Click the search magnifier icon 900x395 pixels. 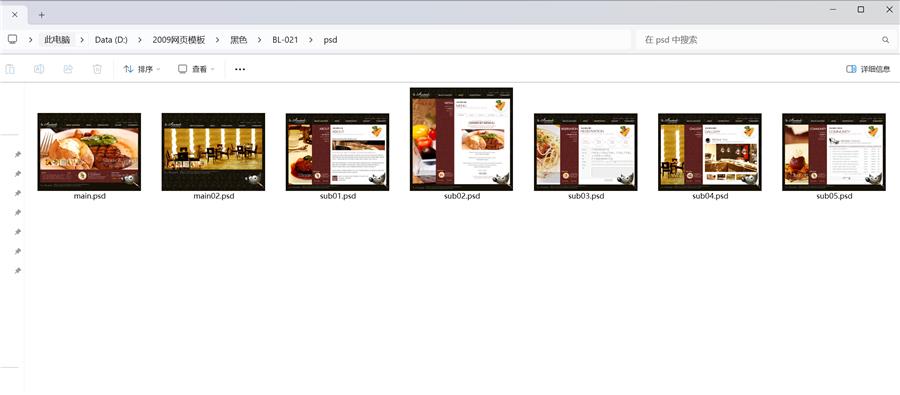click(886, 40)
